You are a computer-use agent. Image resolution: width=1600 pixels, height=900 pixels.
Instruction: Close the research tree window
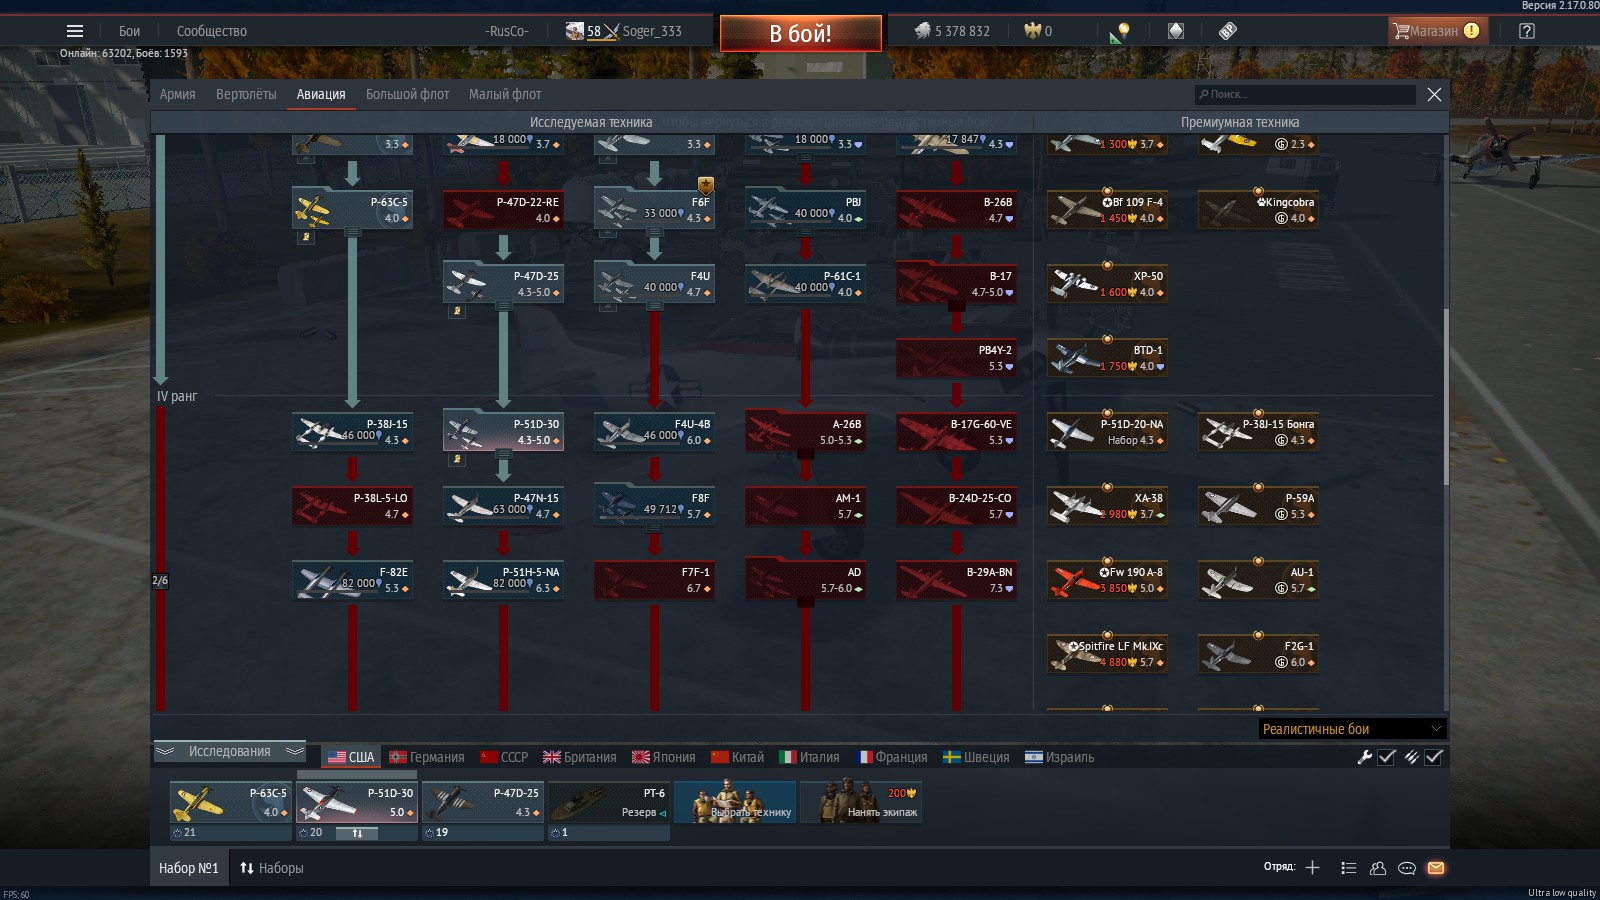tap(1434, 94)
